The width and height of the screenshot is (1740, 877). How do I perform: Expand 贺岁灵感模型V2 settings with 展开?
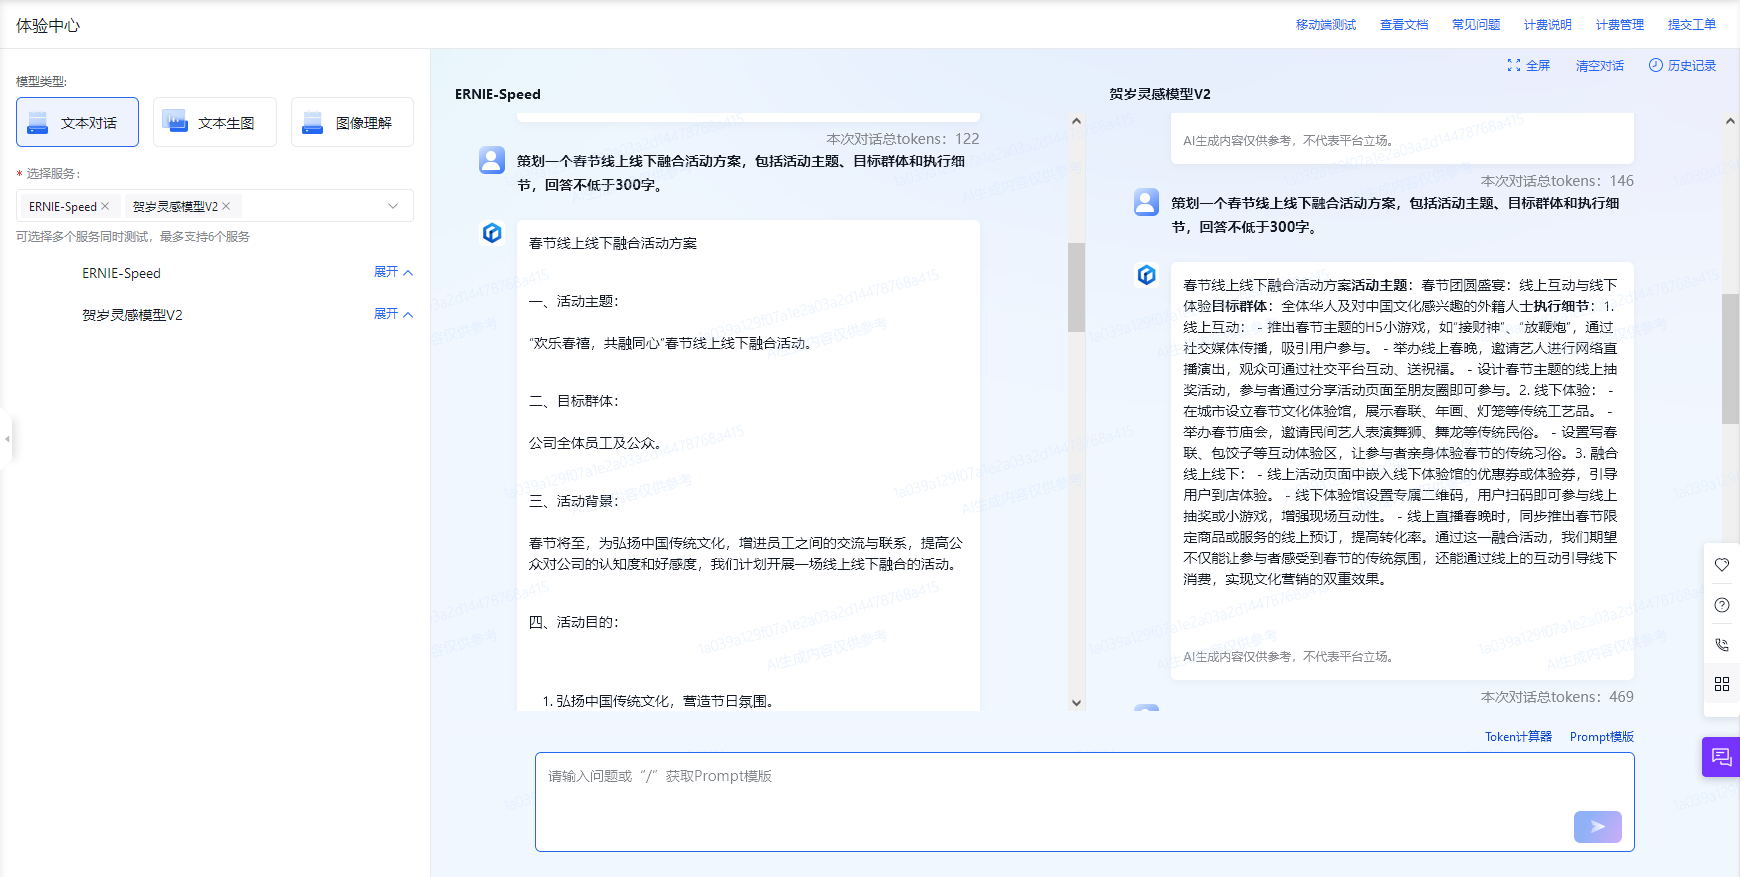(x=393, y=314)
